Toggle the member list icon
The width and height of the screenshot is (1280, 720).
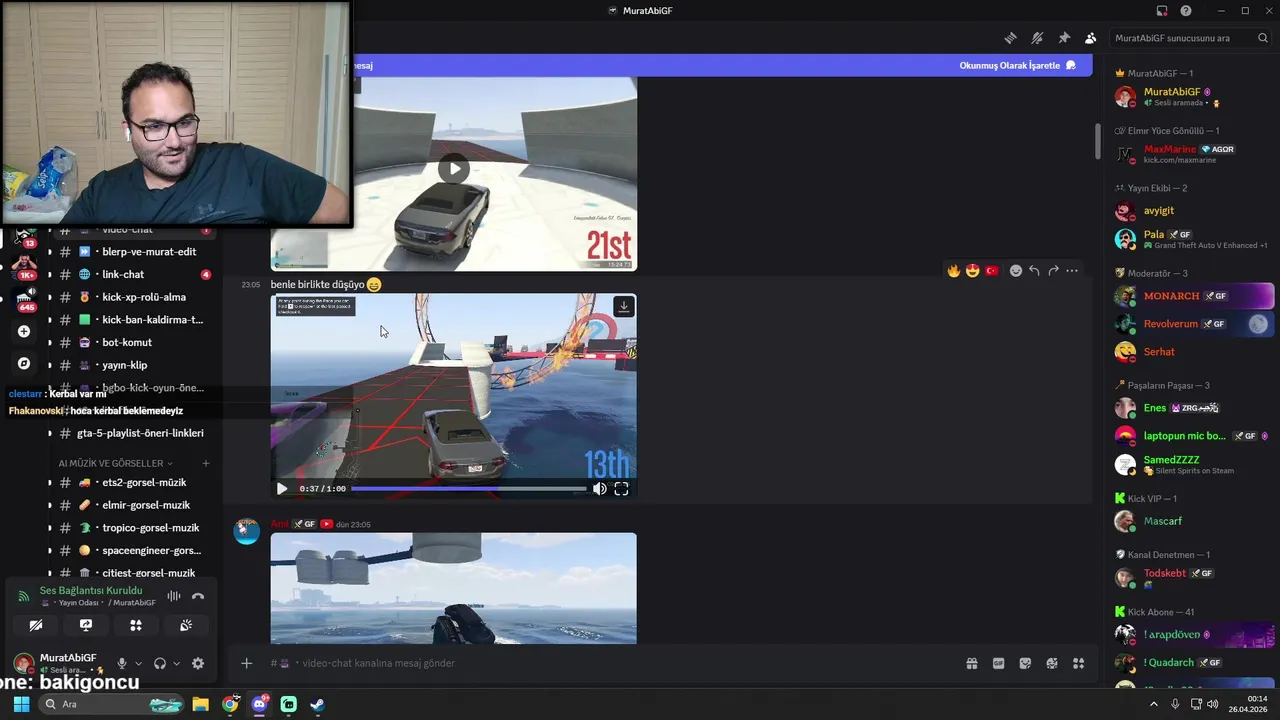[x=1091, y=38]
